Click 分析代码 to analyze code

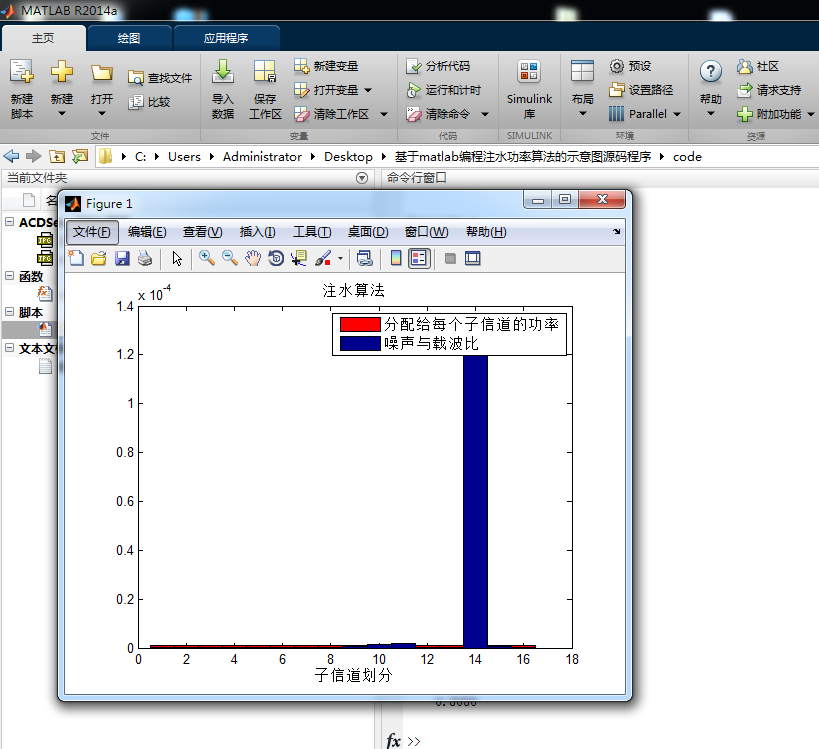[x=438, y=66]
